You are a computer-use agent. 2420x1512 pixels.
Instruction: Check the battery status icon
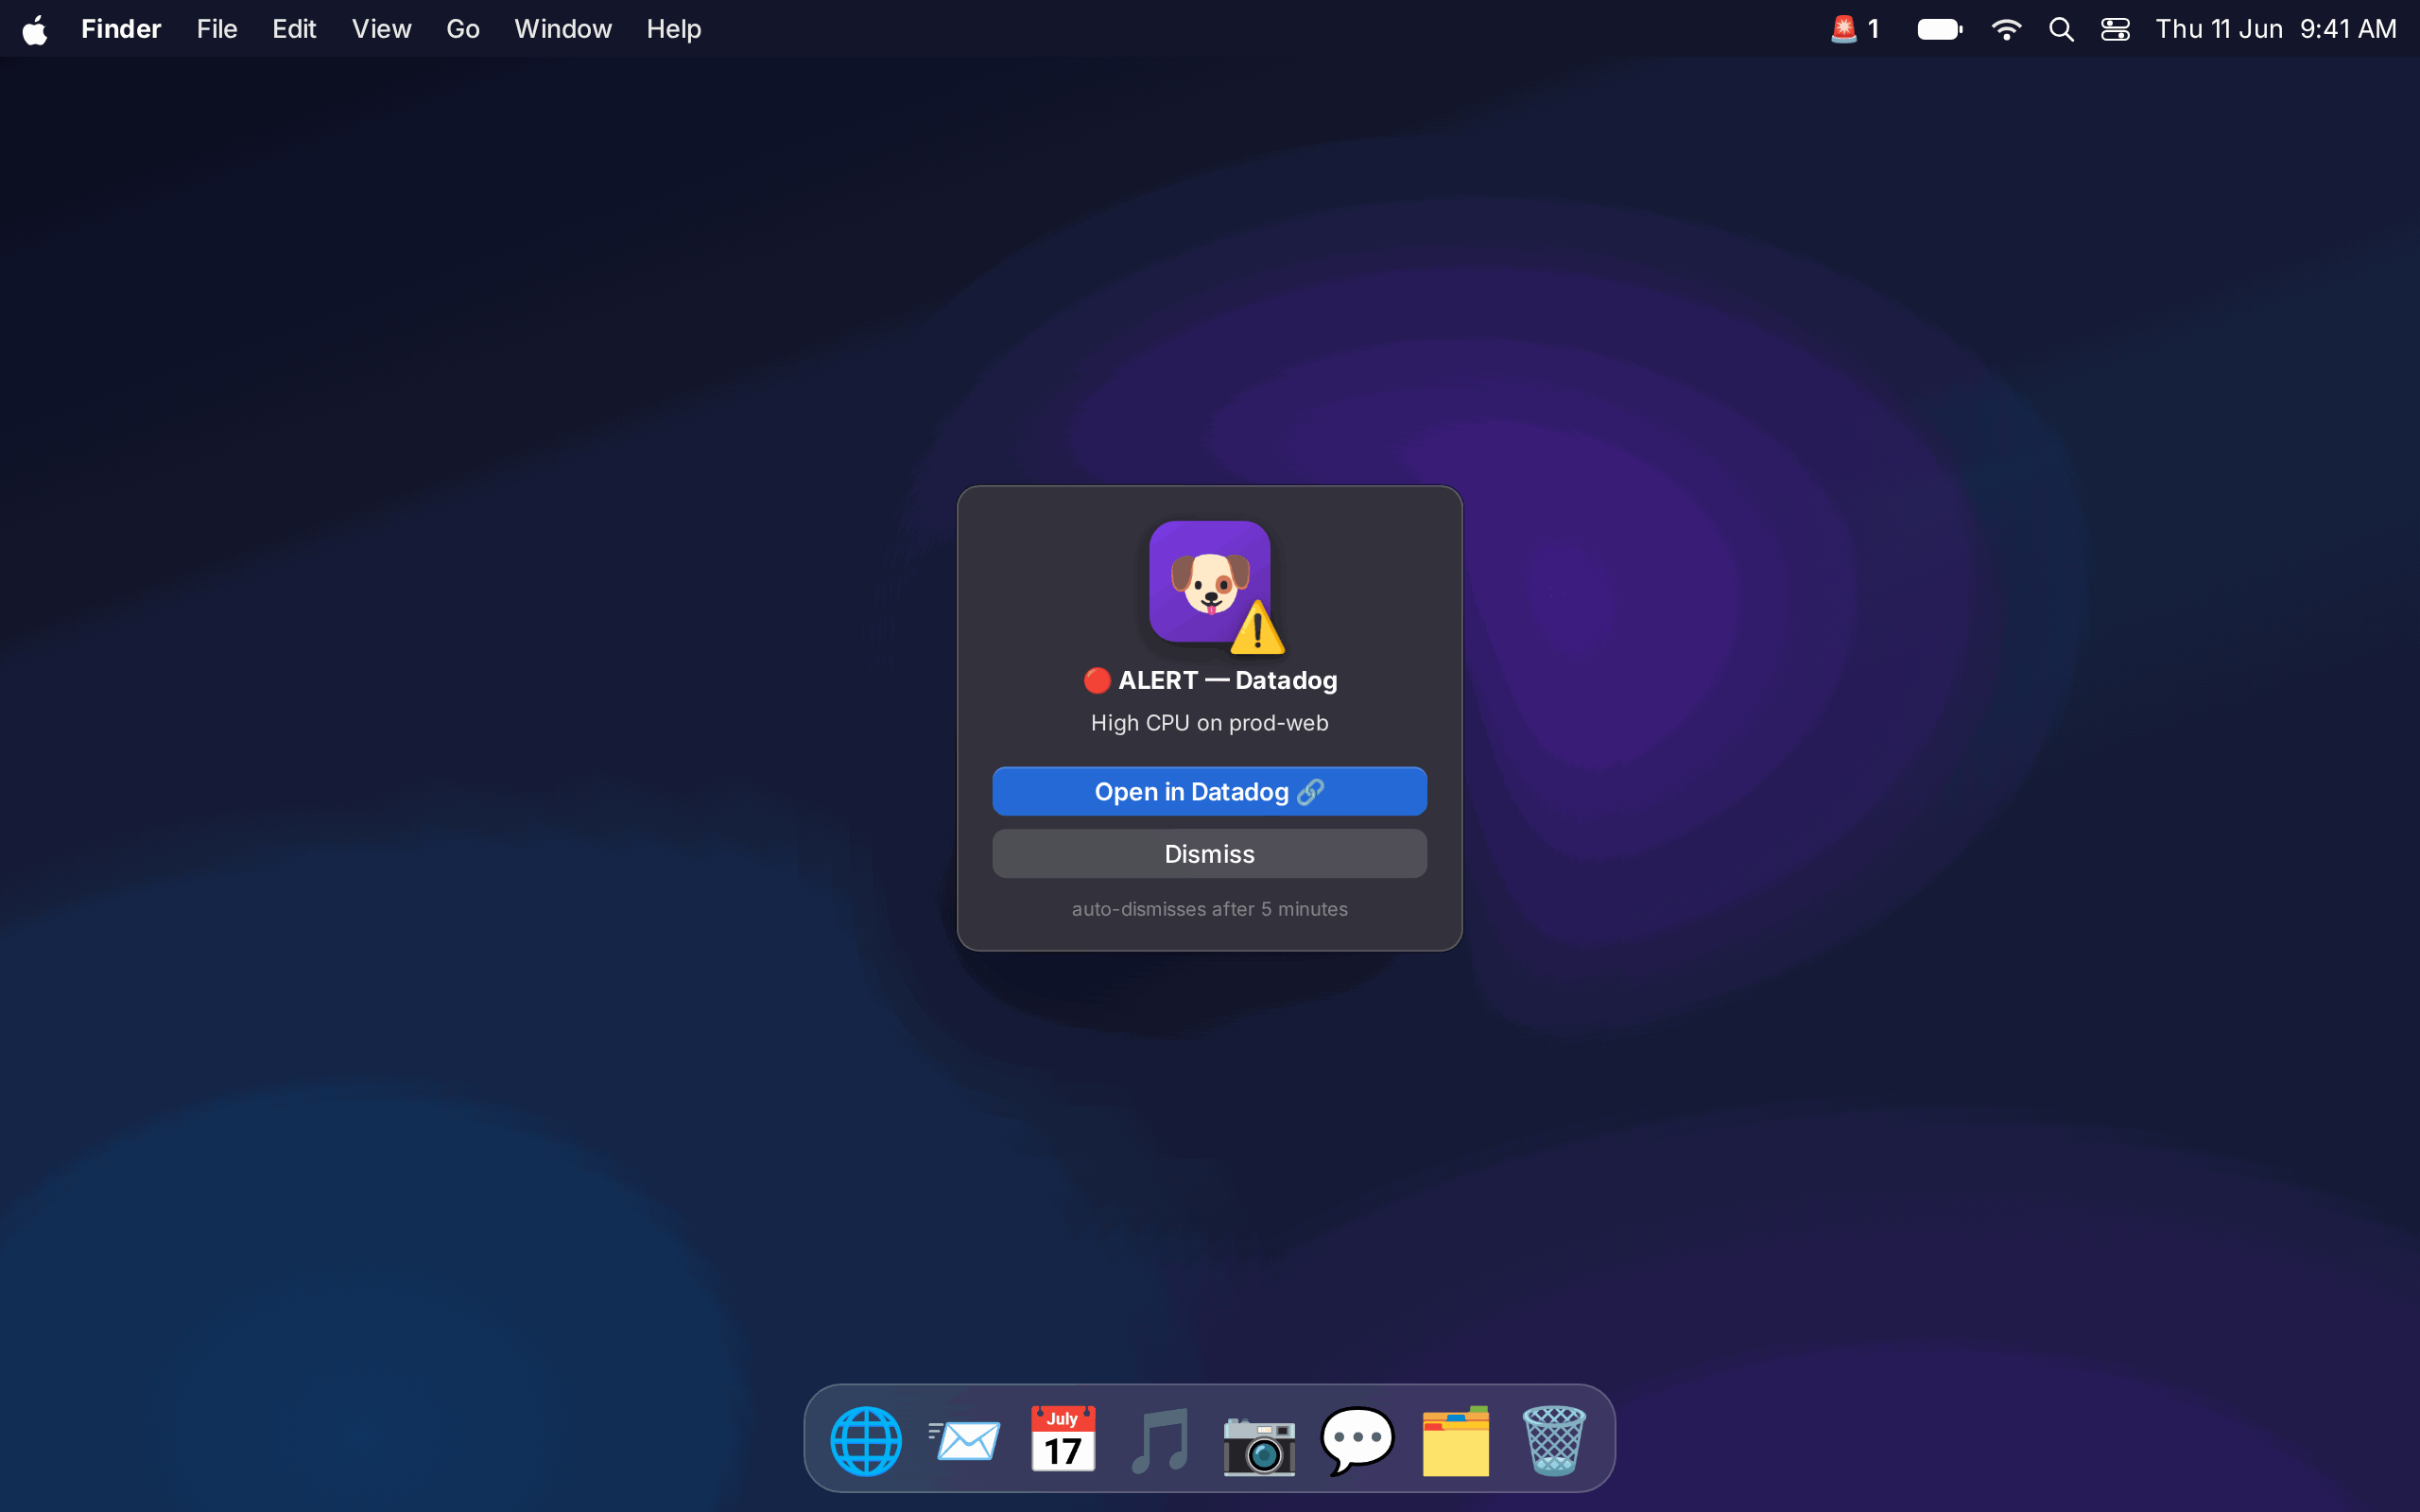pyautogui.click(x=1939, y=29)
